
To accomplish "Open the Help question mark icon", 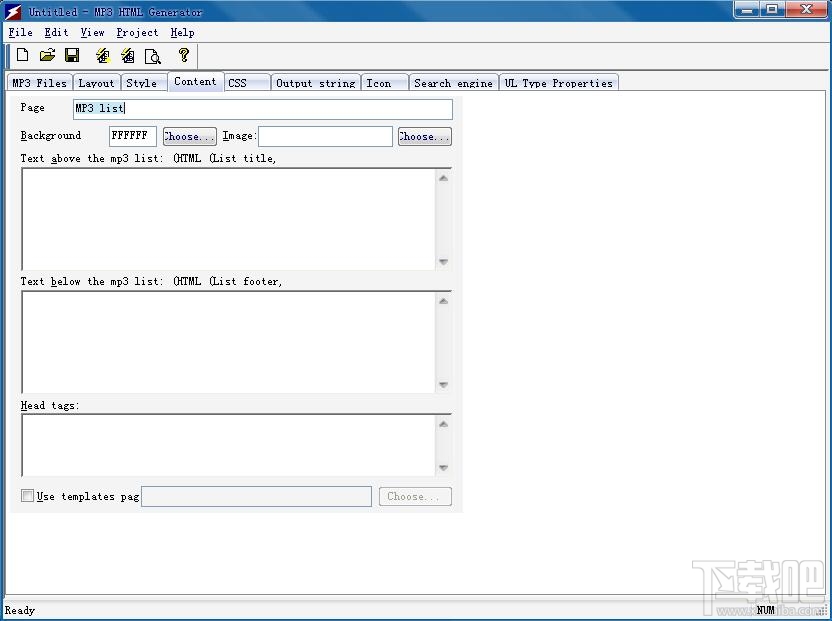I will [185, 56].
